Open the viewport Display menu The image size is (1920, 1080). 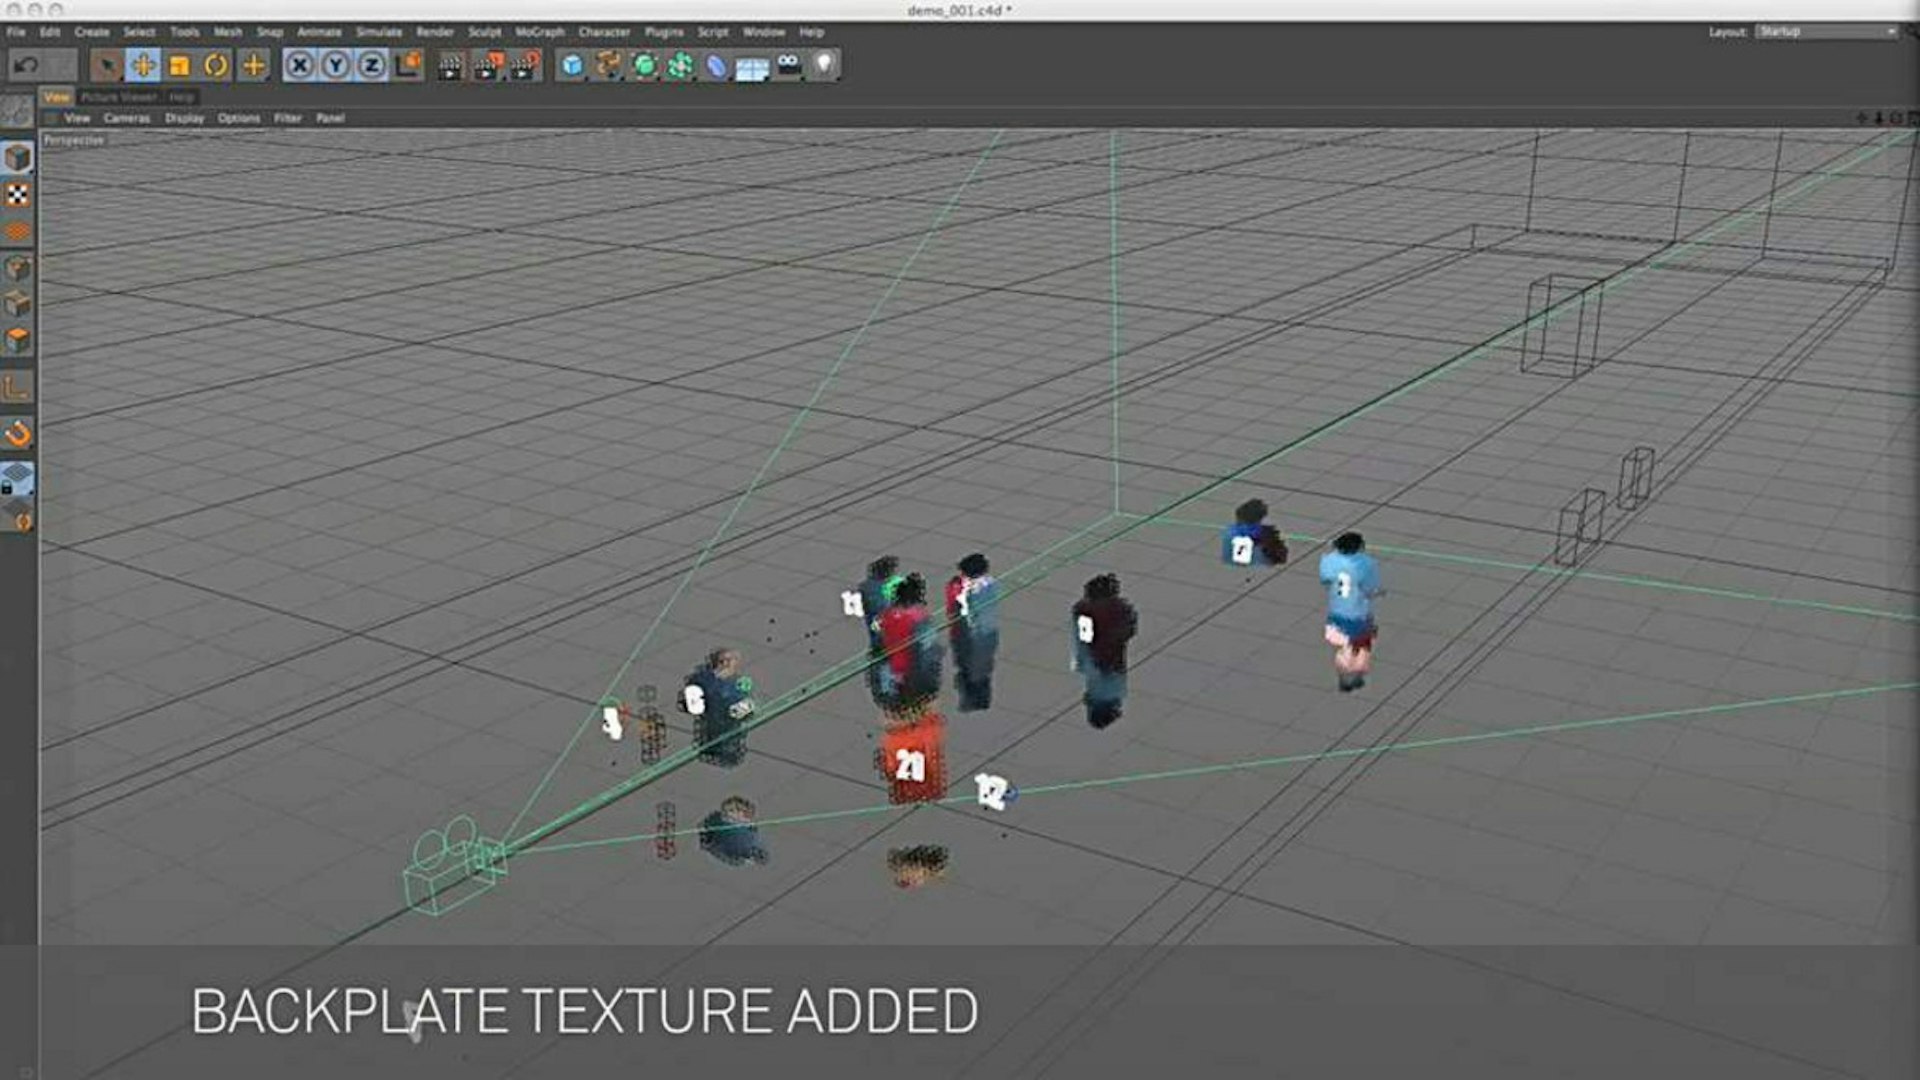click(184, 118)
